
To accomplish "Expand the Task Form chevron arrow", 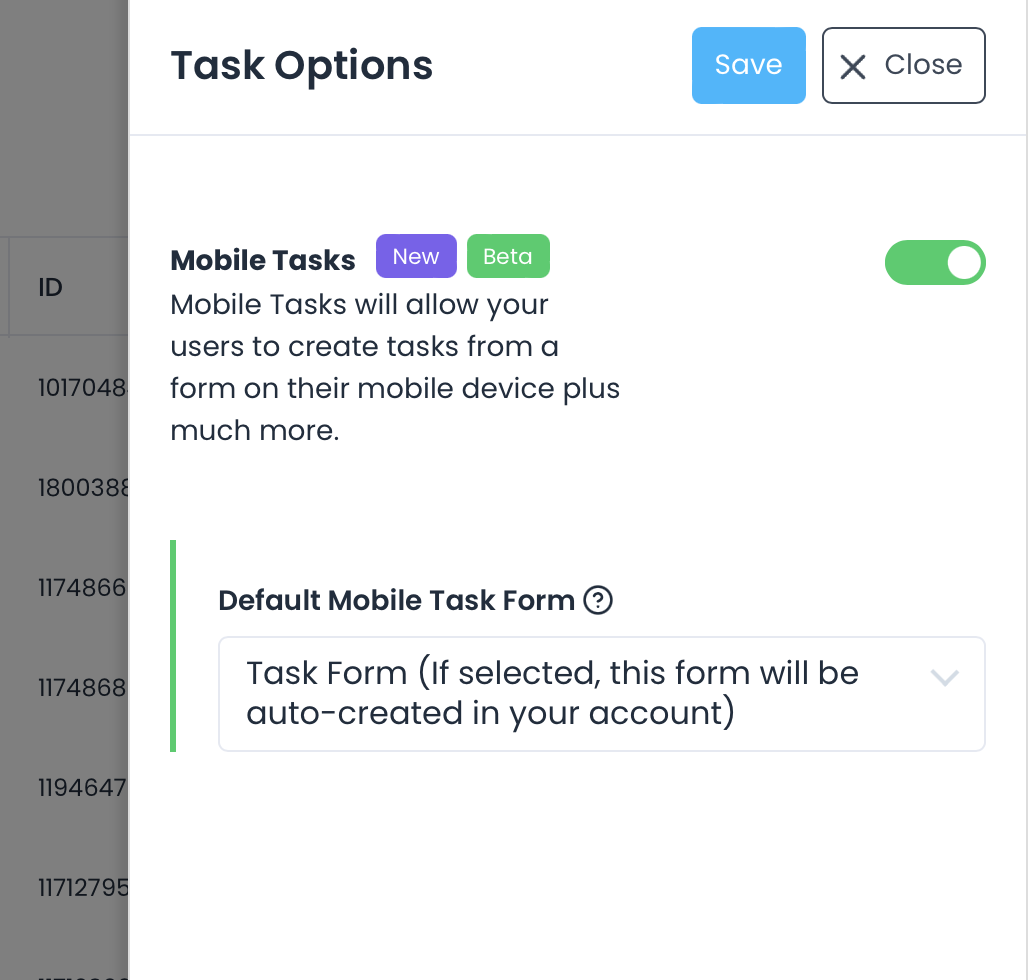I will coord(944,678).
